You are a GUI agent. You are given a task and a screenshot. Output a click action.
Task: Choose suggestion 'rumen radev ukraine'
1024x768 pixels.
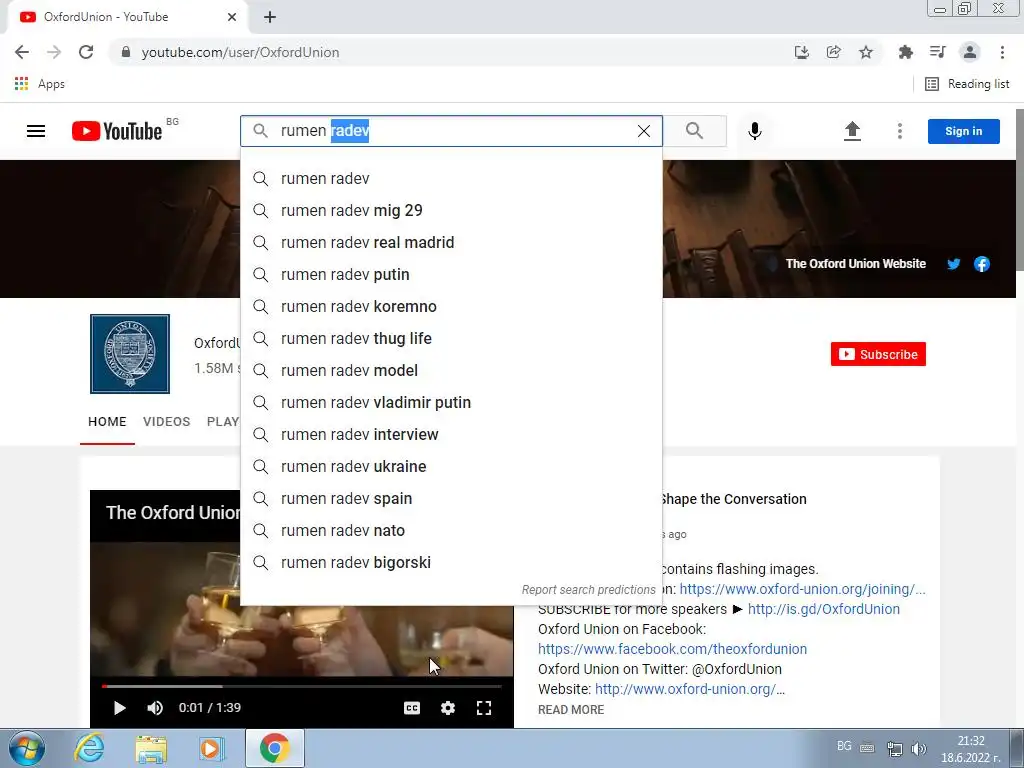click(451, 466)
